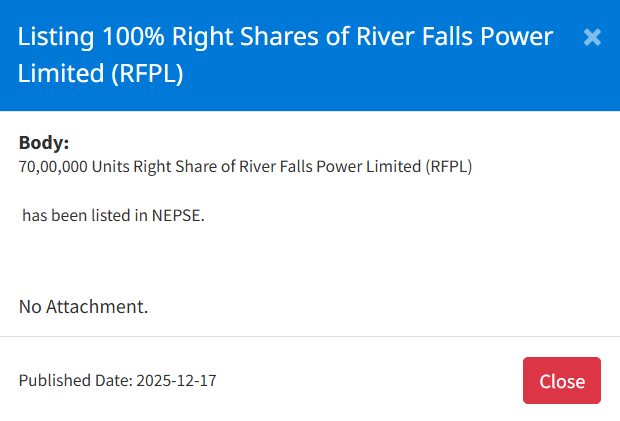Click the bold "Body:" label

click(44, 143)
